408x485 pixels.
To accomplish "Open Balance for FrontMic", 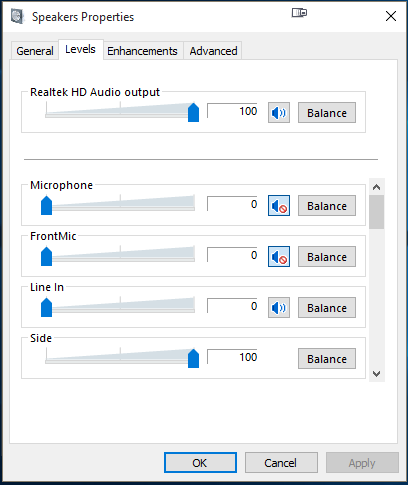I will click(x=327, y=257).
